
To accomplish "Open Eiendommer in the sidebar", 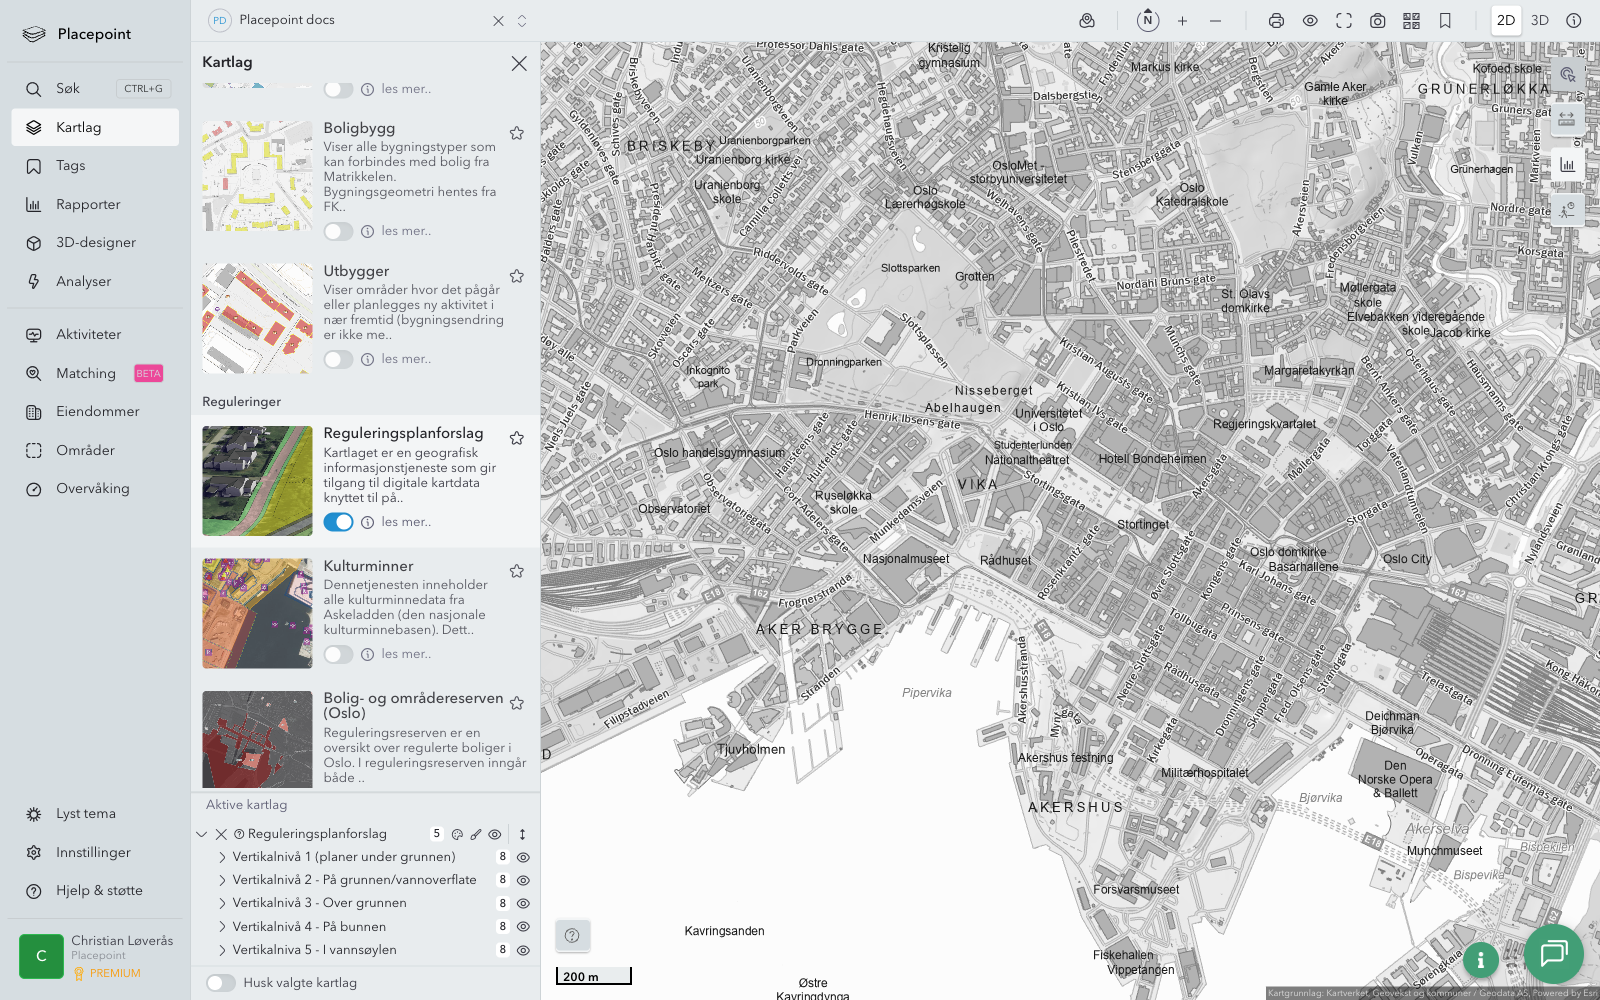I will (x=97, y=412).
